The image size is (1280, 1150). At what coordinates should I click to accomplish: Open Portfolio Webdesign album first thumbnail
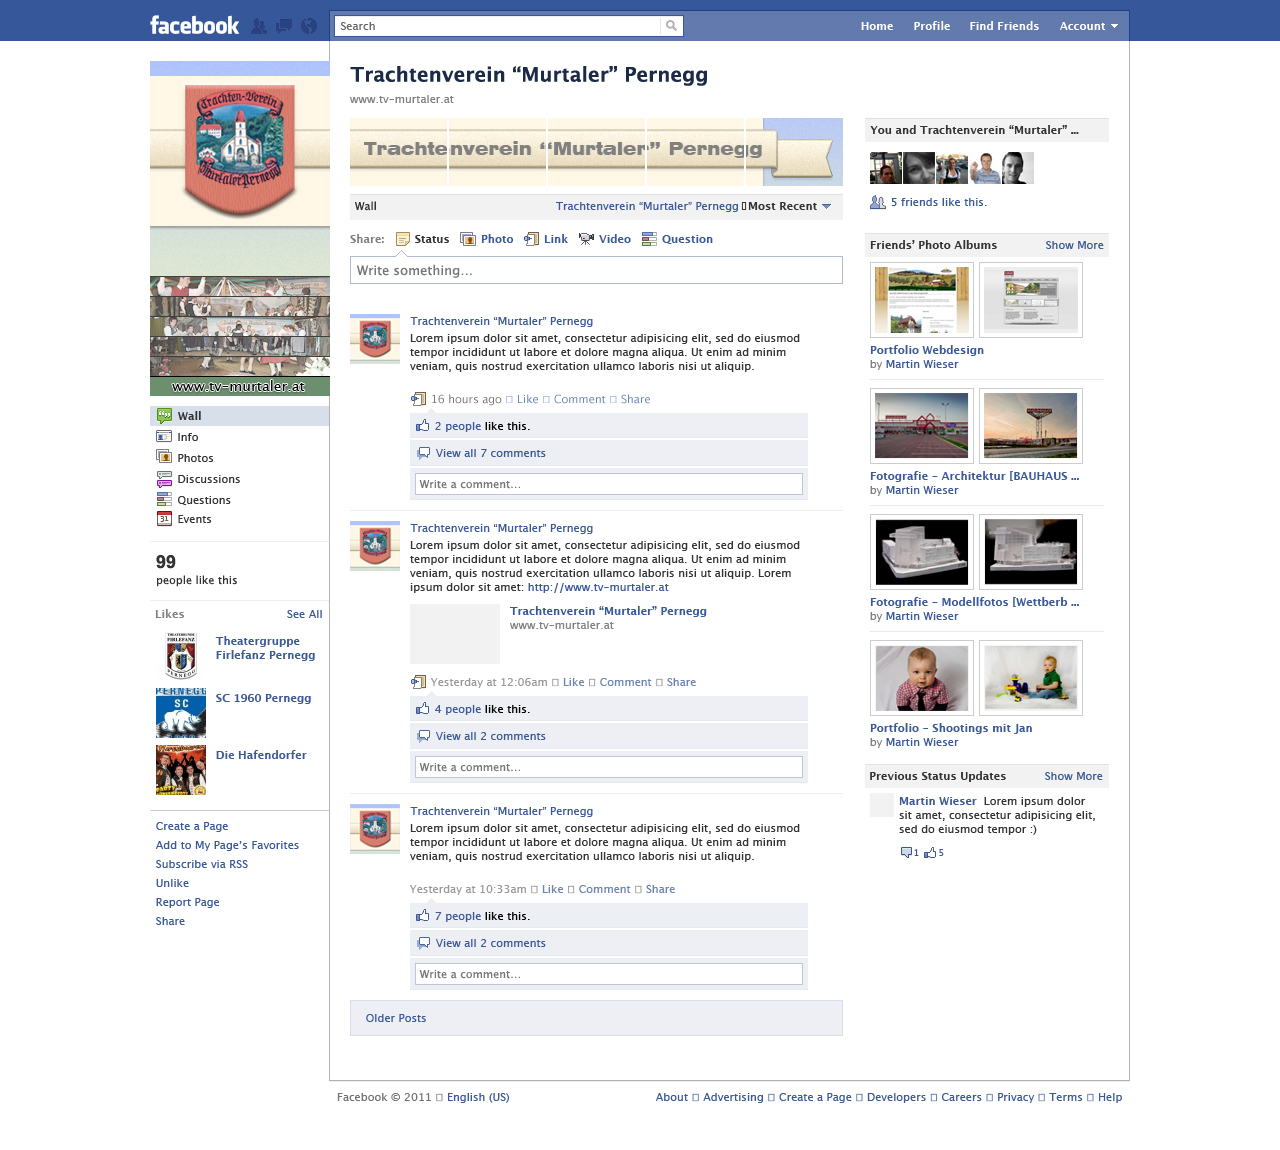click(922, 300)
